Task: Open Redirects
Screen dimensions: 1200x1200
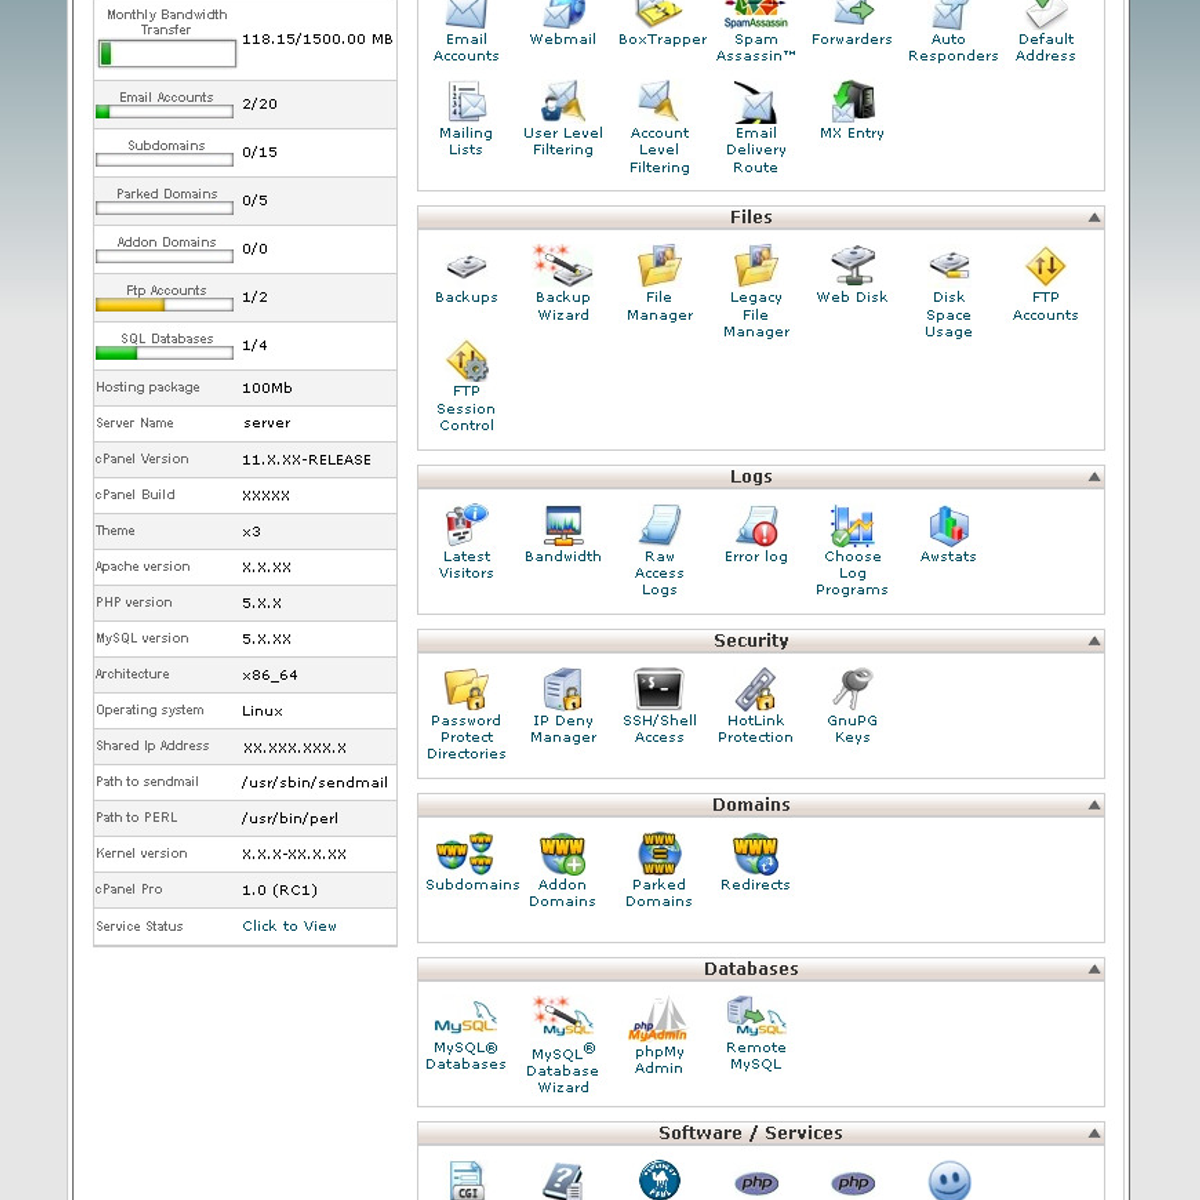Action: click(756, 862)
